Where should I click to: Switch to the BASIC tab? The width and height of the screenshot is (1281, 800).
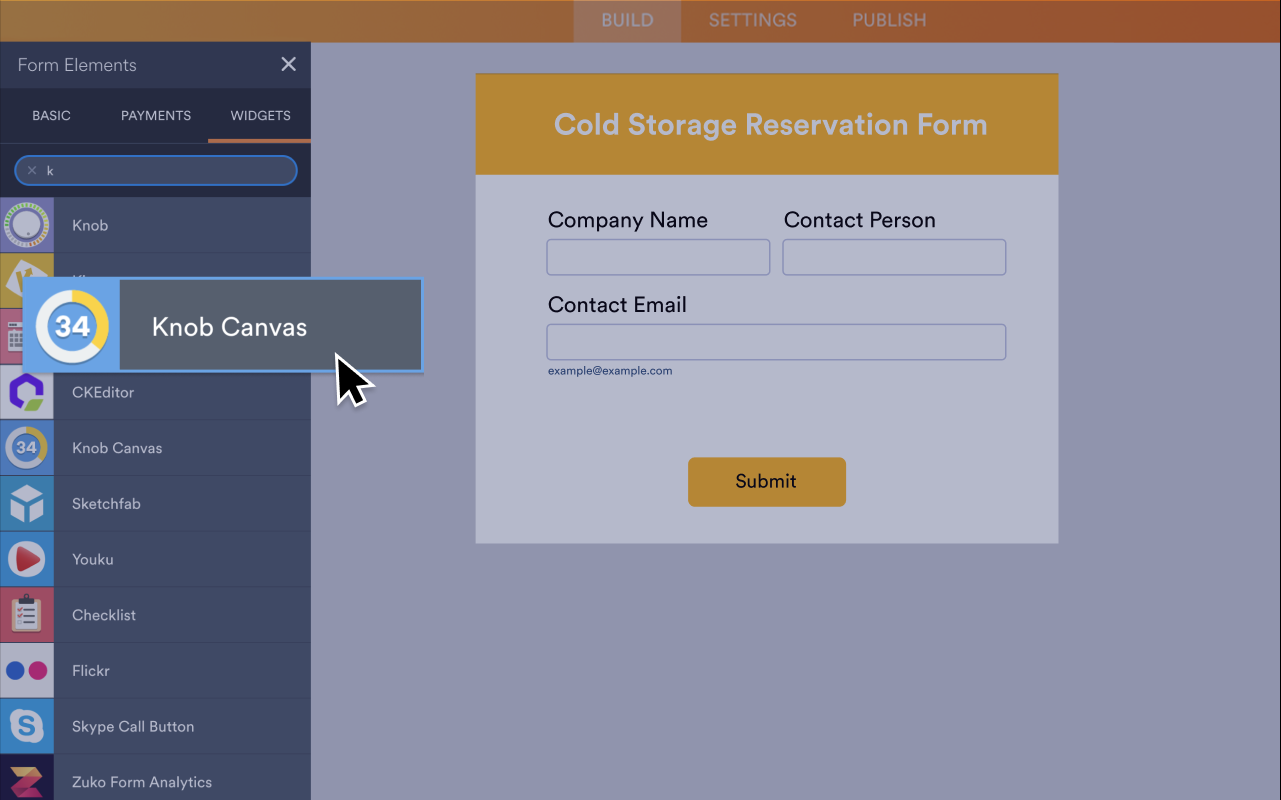point(51,115)
